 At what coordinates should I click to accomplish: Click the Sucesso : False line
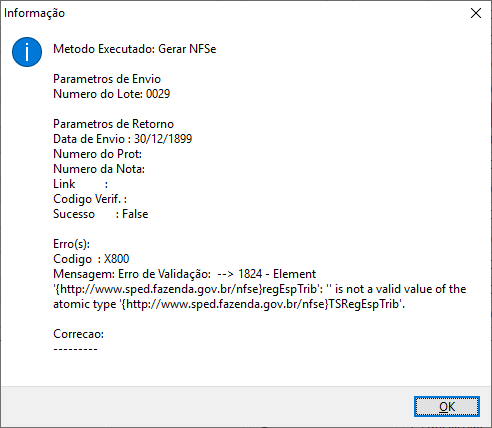coord(101,214)
